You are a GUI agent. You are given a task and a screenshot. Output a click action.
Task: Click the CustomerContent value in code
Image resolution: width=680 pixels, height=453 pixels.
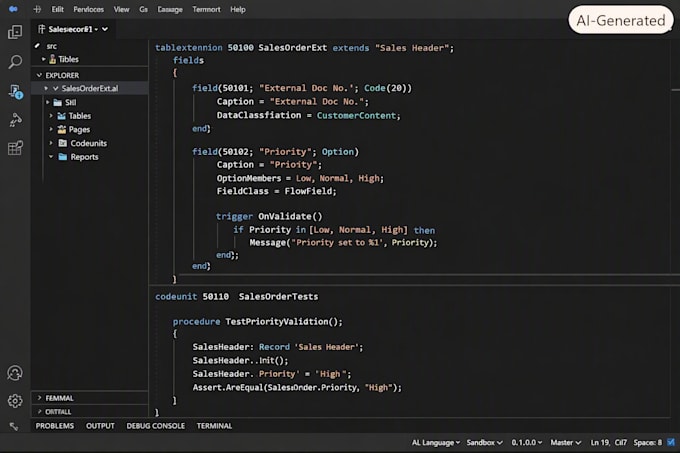[x=356, y=115]
